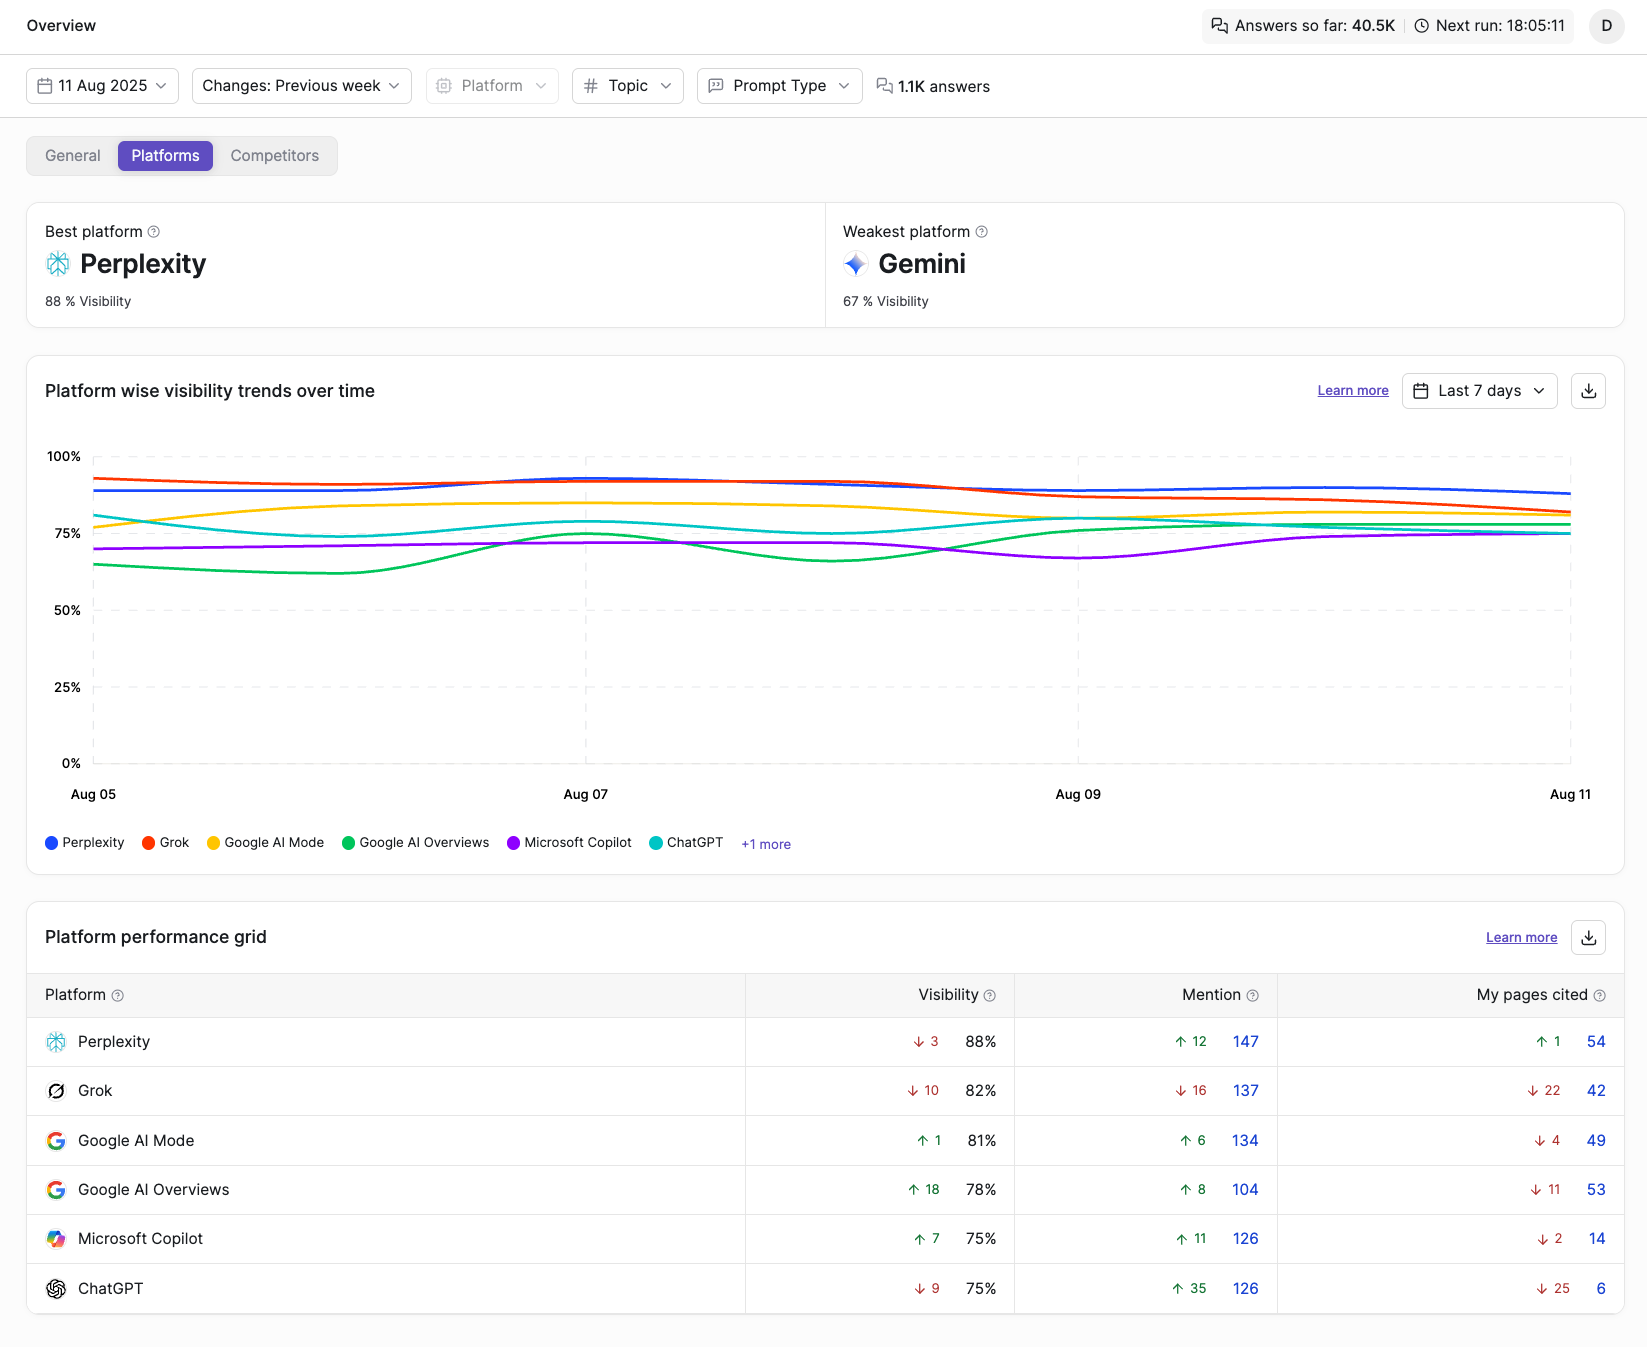Click the help icon beside Weakest platform
Screen dimensions: 1647x1347
(x=982, y=232)
